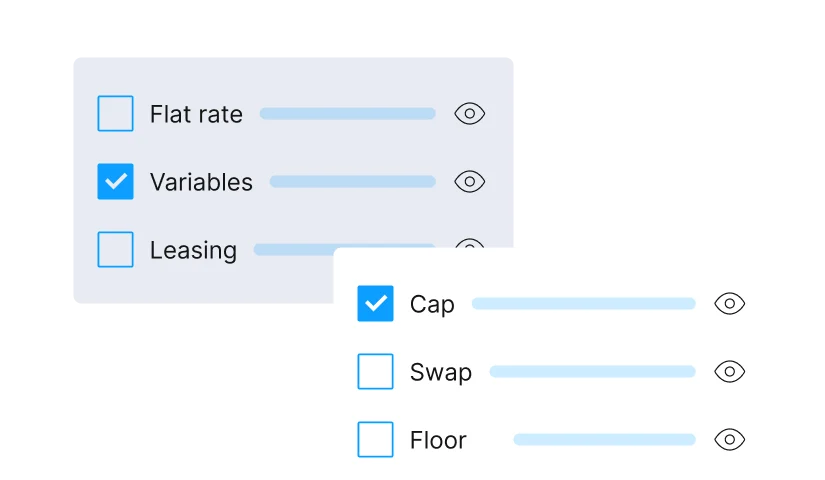Toggle the Floor row eye icon
This screenshot has height=480, width=825.
[730, 439]
